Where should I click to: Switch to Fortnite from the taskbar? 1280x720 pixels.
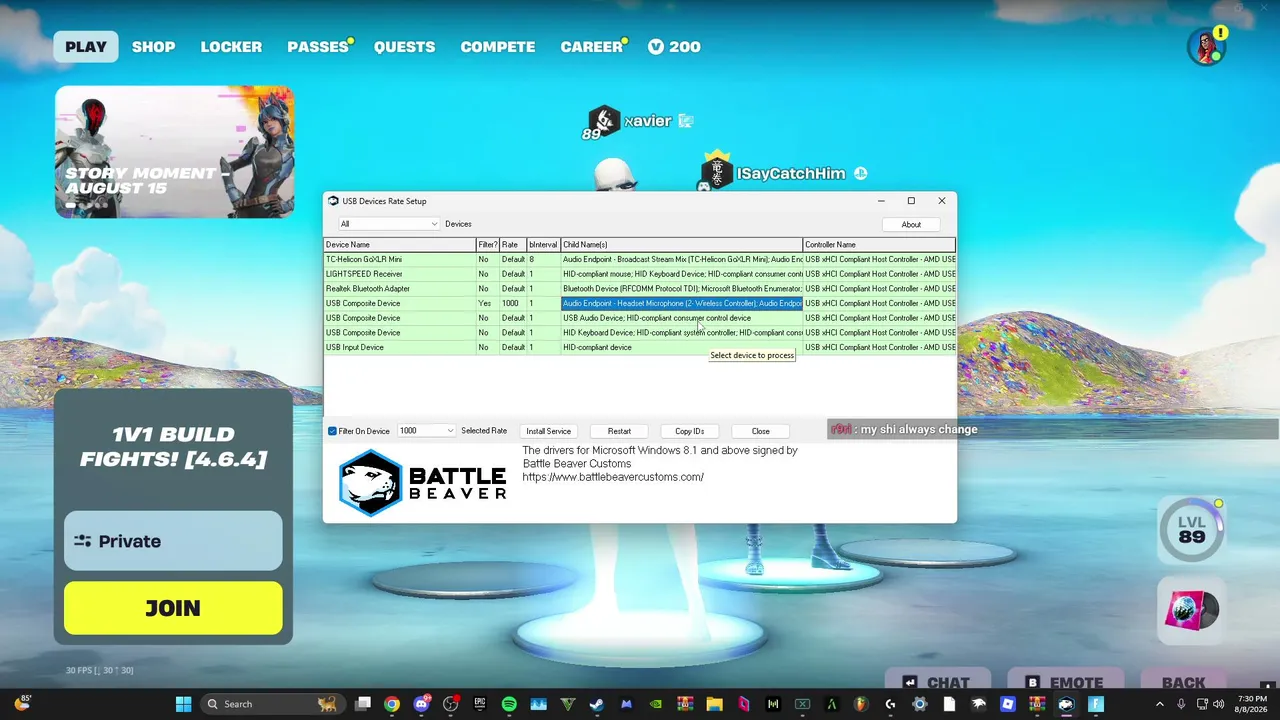click(x=1096, y=704)
